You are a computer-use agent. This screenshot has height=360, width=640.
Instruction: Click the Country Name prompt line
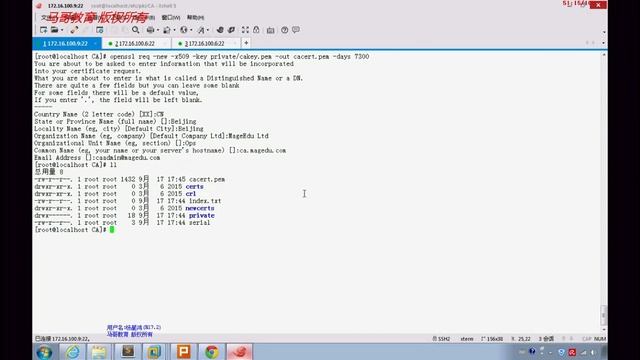[x=99, y=114]
